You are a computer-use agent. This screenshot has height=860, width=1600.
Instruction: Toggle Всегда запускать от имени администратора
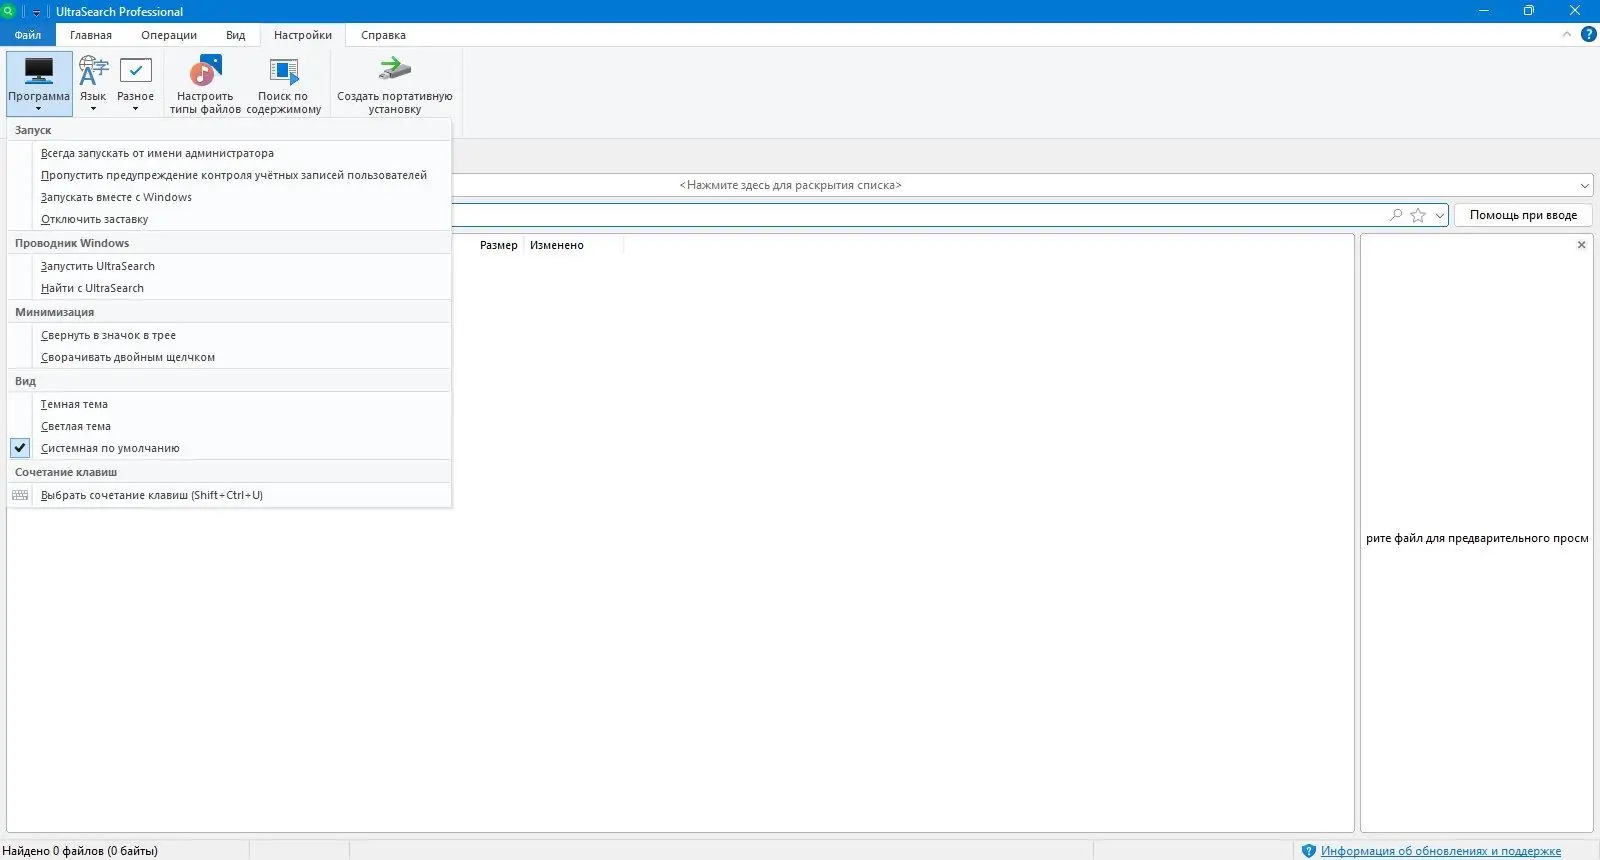229,153
